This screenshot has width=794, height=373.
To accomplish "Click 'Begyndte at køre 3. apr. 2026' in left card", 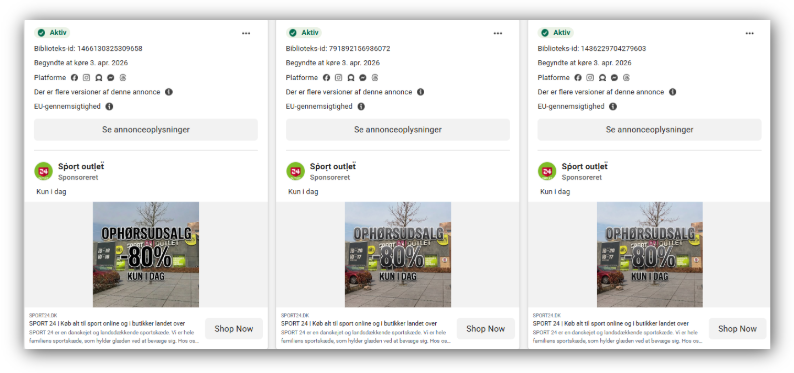I will point(81,63).
